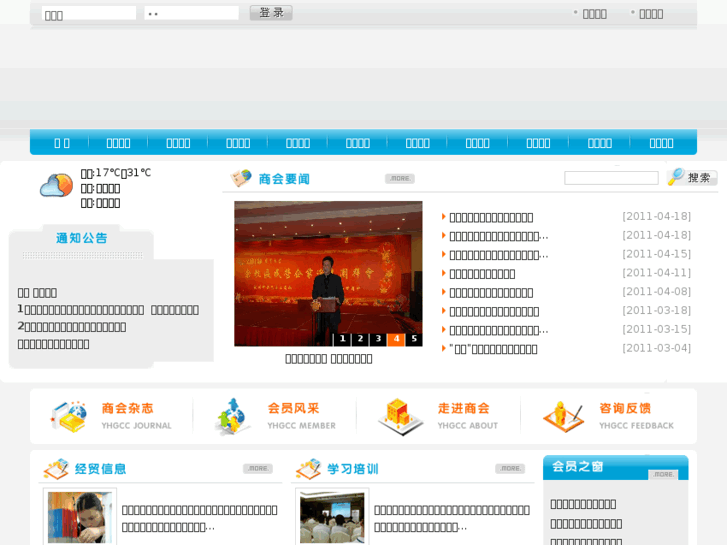Click the 经贸信息 article thumbnail photo
This screenshot has width=727, height=545.
point(80,517)
